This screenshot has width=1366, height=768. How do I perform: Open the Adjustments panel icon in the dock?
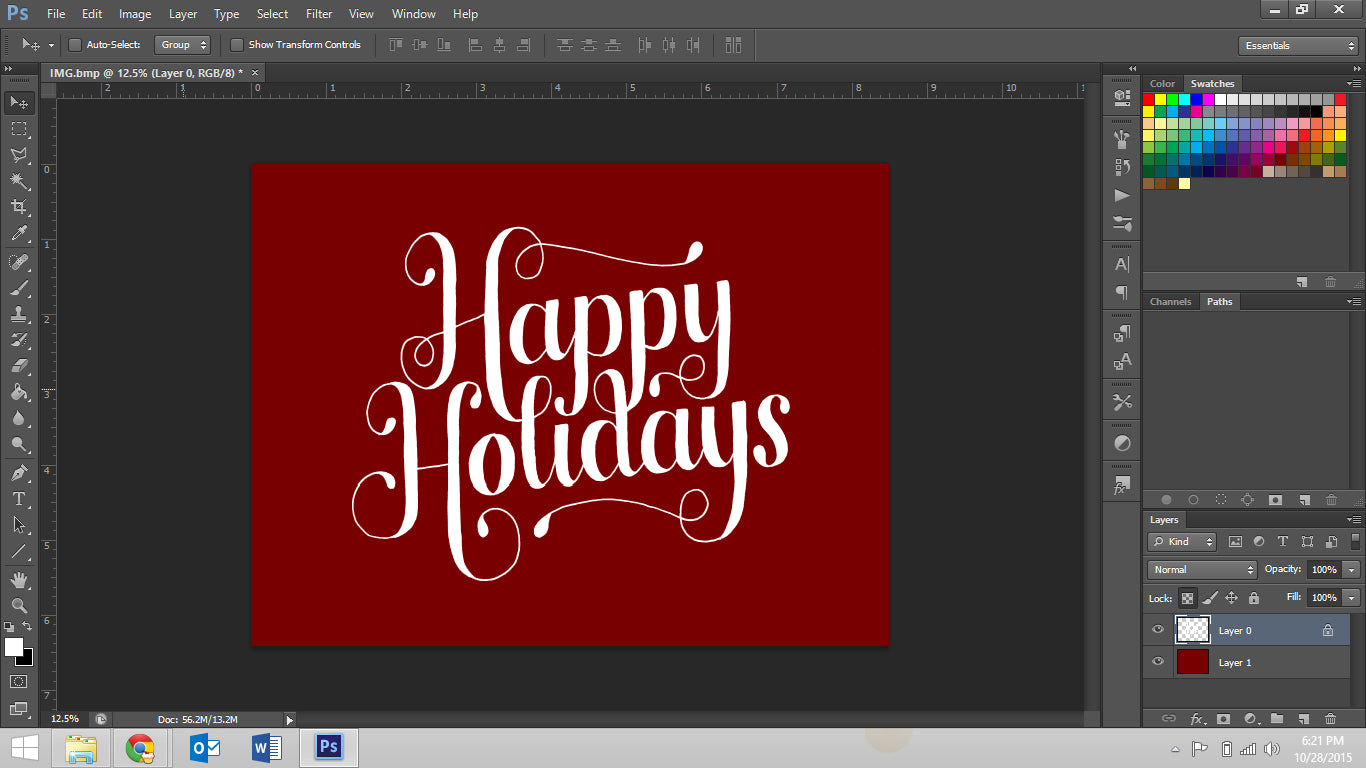(x=1122, y=443)
